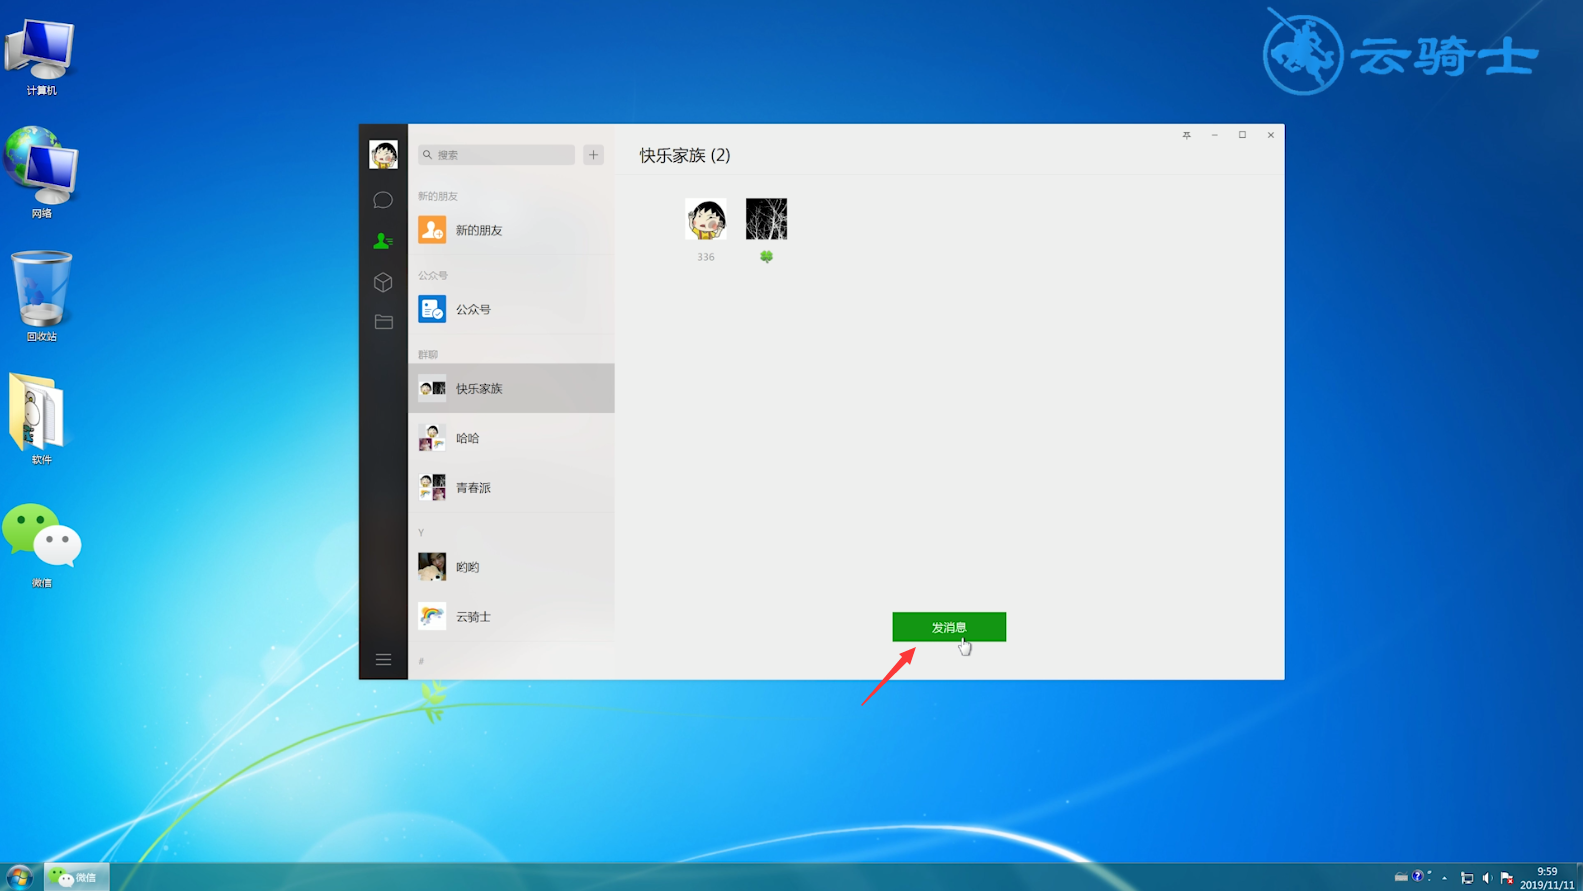Open the Files folder icon in sidebar
This screenshot has height=891, width=1583.
tap(383, 322)
